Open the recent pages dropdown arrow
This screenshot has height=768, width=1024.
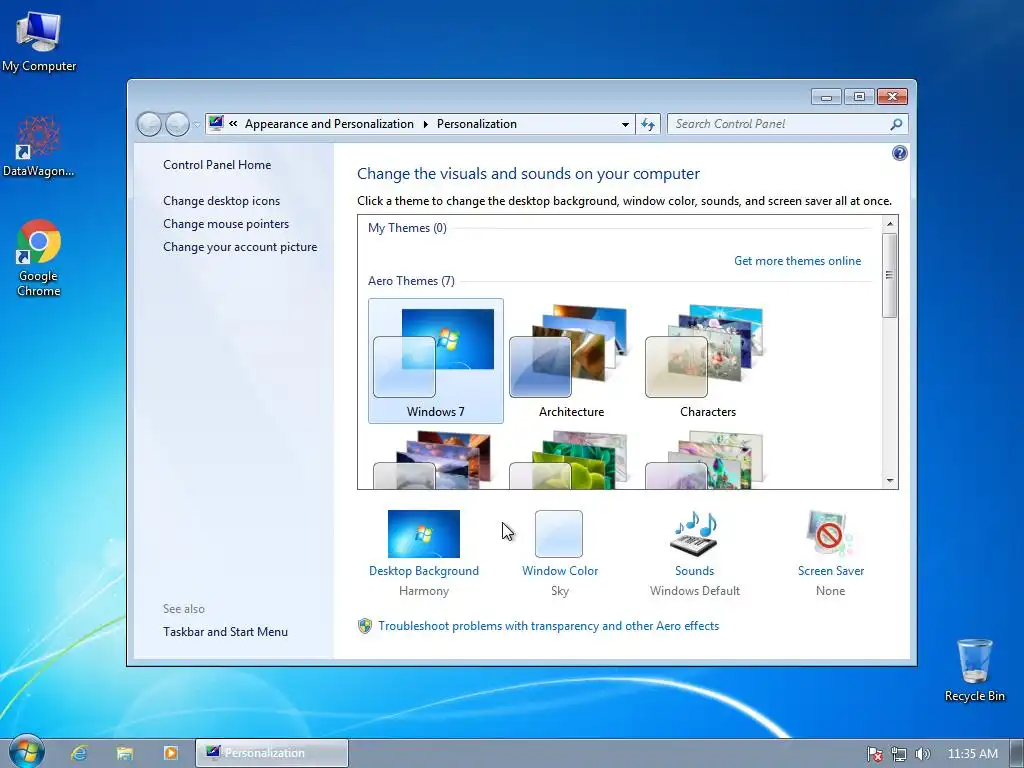pyautogui.click(x=197, y=124)
